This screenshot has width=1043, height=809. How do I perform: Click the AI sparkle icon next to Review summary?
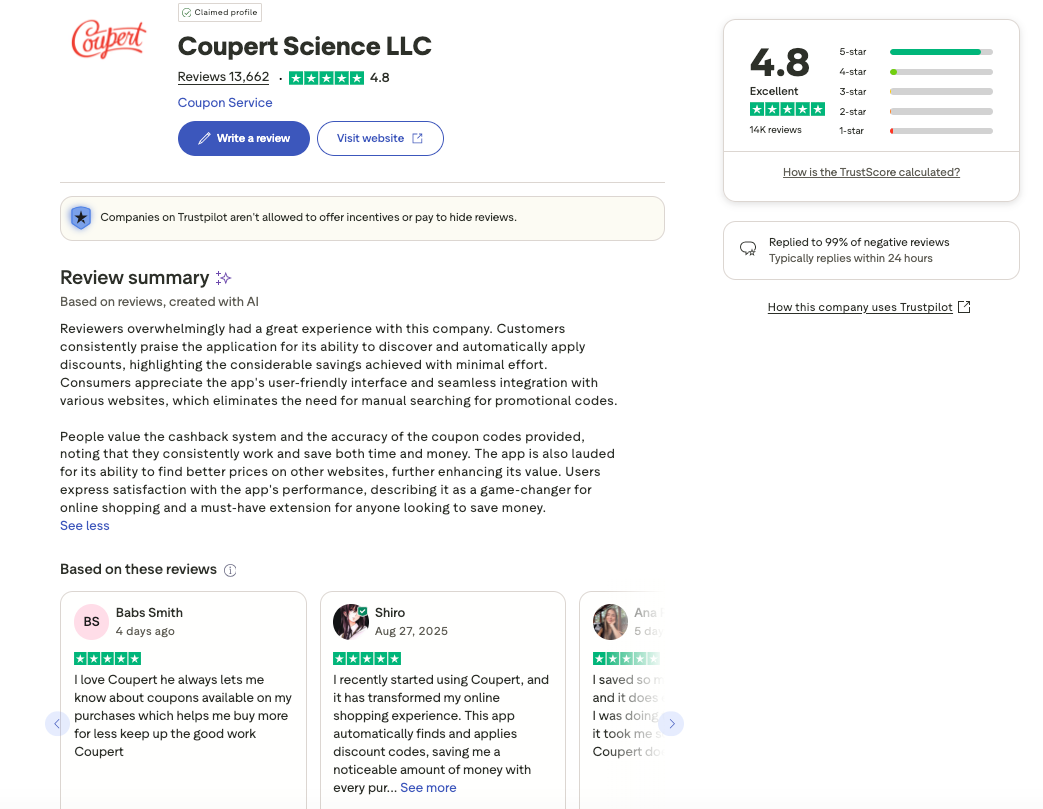click(x=224, y=277)
